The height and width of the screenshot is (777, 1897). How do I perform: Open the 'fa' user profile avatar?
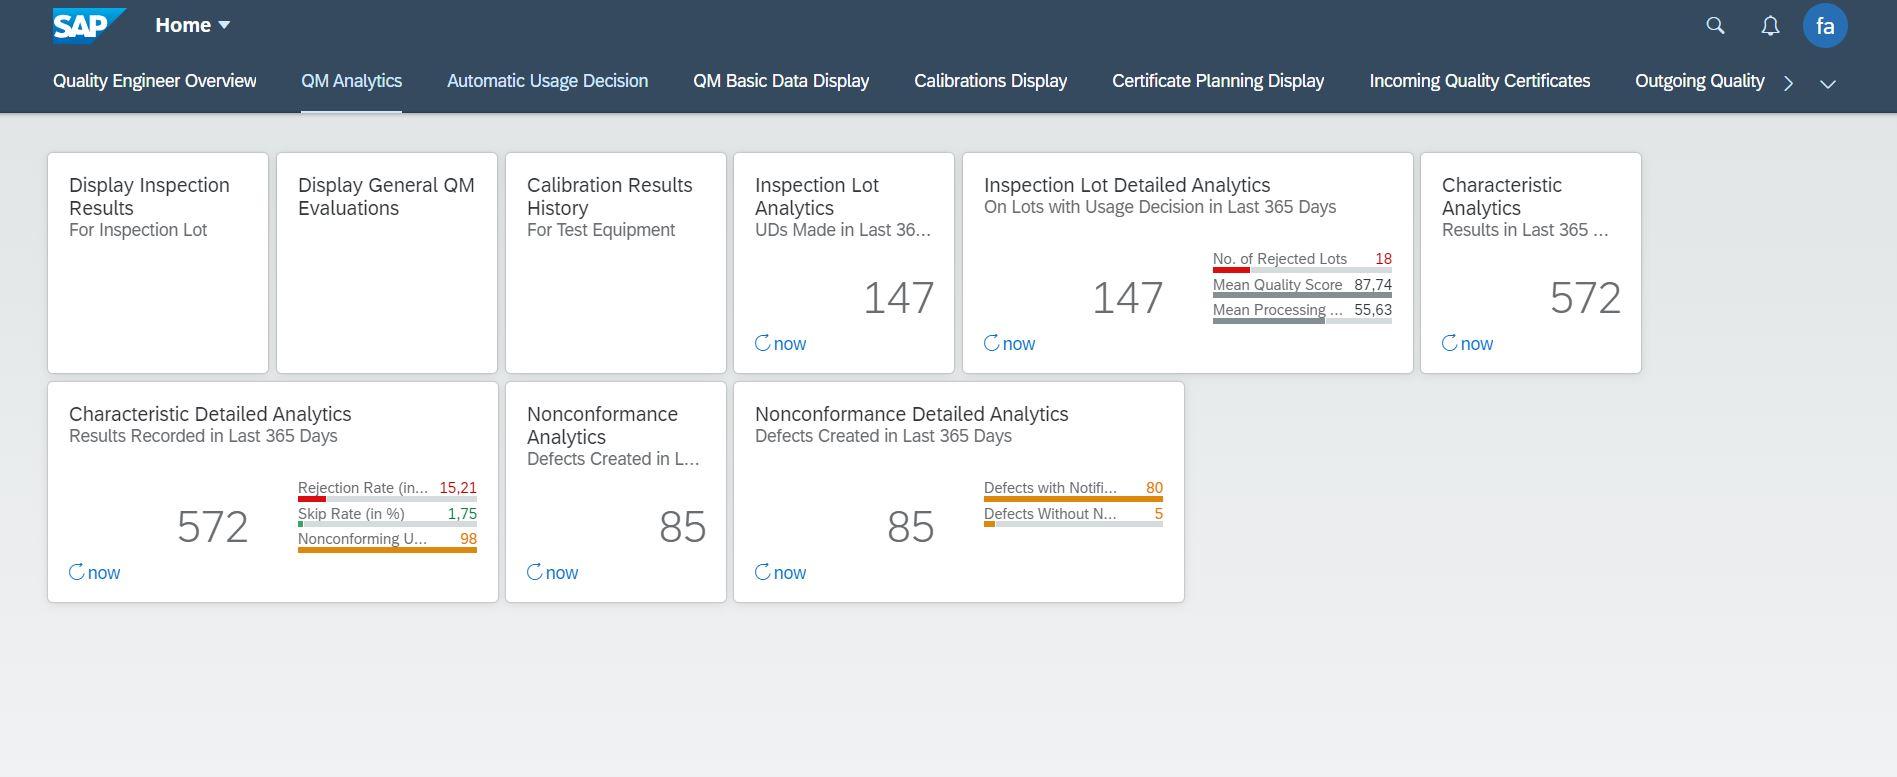[x=1825, y=26]
